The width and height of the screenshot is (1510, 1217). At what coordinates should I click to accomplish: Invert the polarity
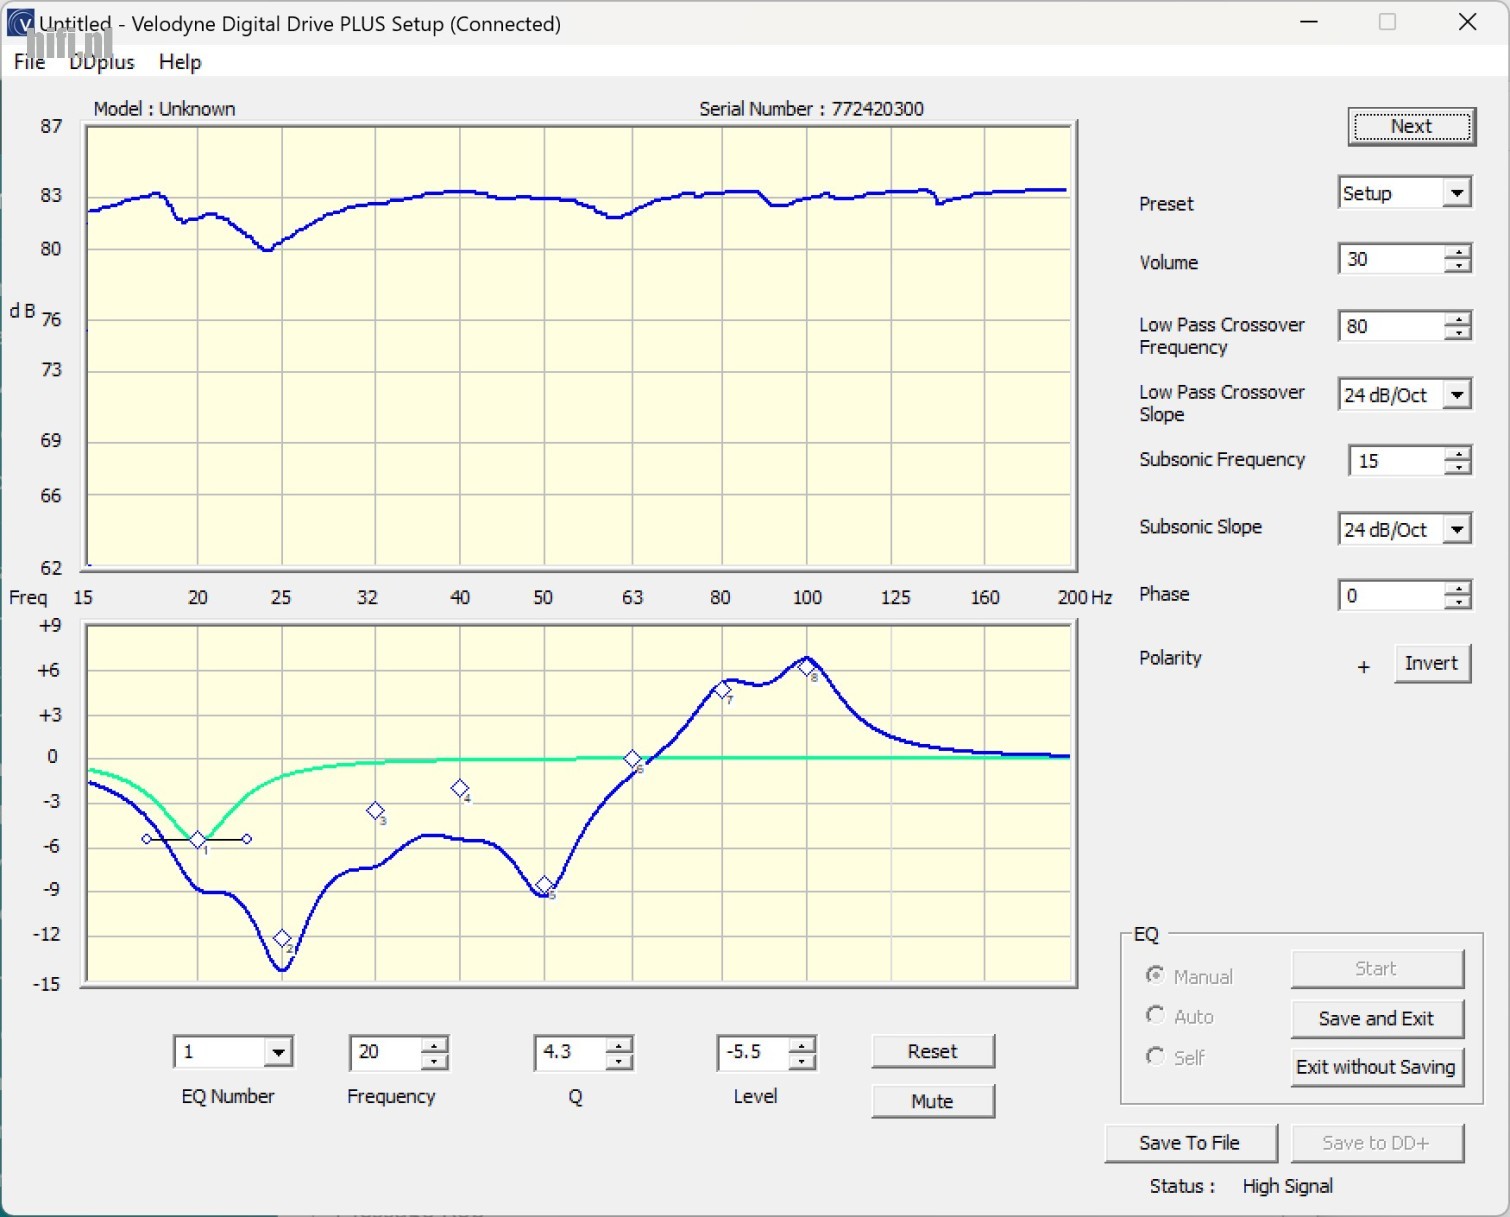pos(1432,663)
